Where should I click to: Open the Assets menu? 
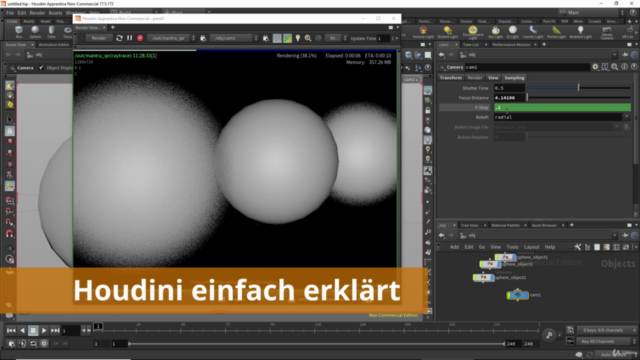(x=55, y=13)
